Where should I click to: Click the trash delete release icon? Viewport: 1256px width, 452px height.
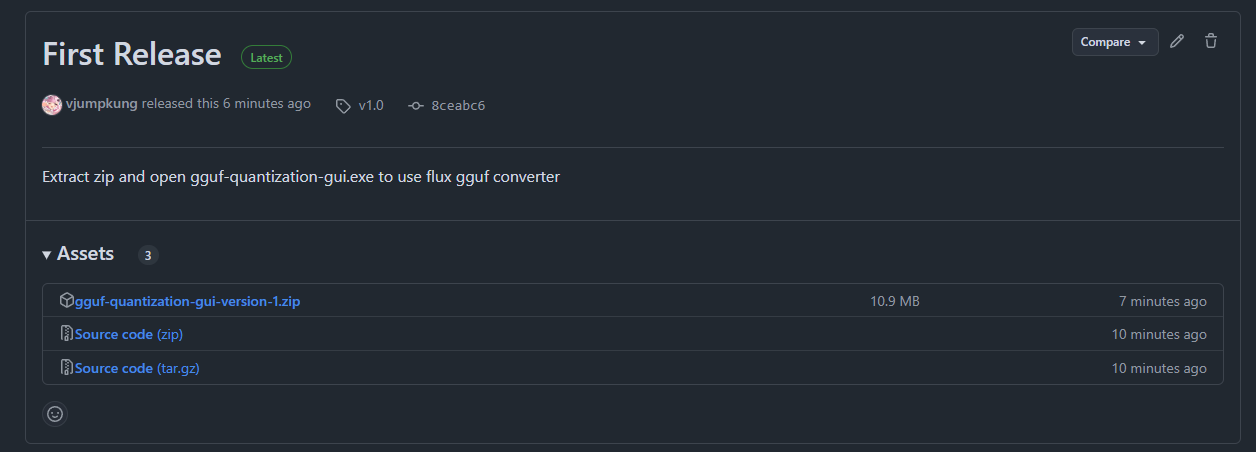(x=1211, y=42)
